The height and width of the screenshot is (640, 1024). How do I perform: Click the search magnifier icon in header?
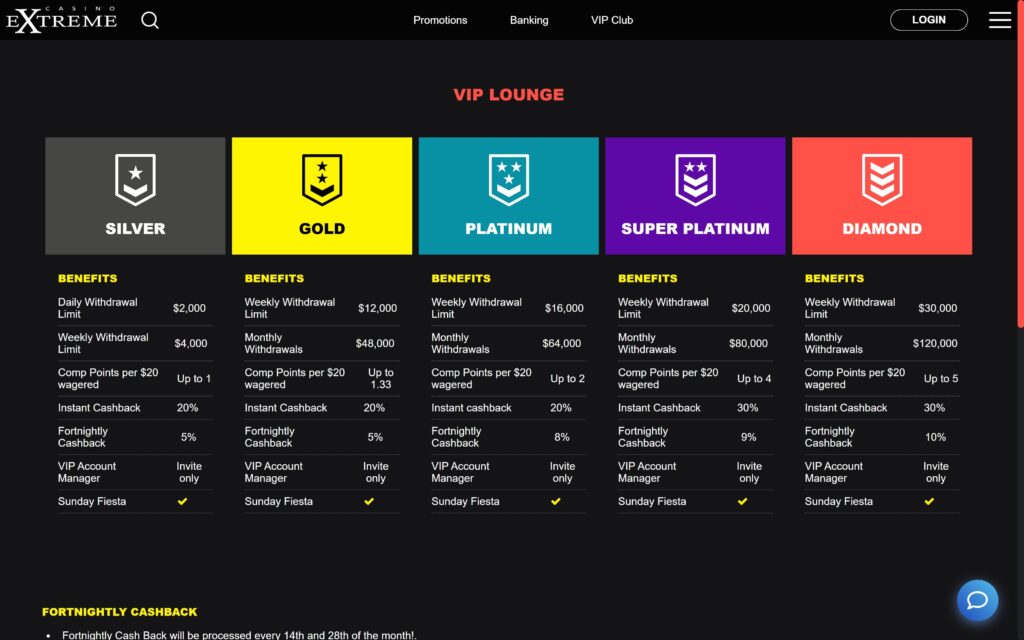[150, 20]
